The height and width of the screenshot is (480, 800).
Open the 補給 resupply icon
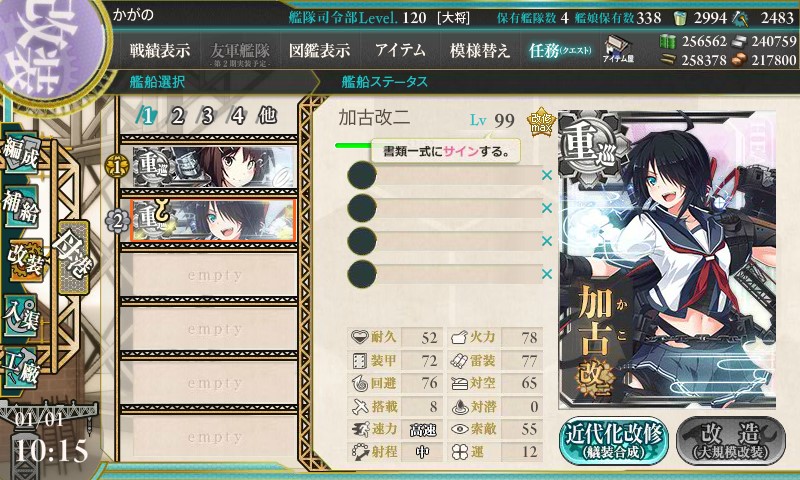point(21,205)
